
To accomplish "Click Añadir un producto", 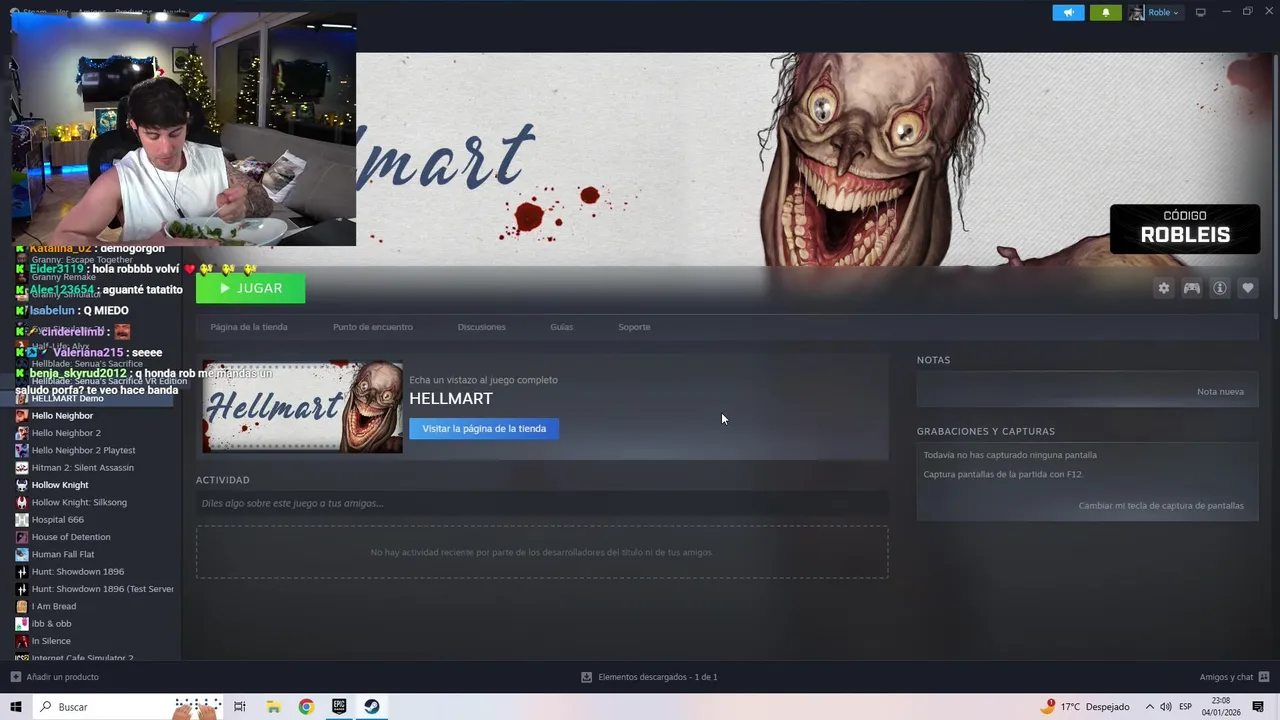I will (x=54, y=677).
